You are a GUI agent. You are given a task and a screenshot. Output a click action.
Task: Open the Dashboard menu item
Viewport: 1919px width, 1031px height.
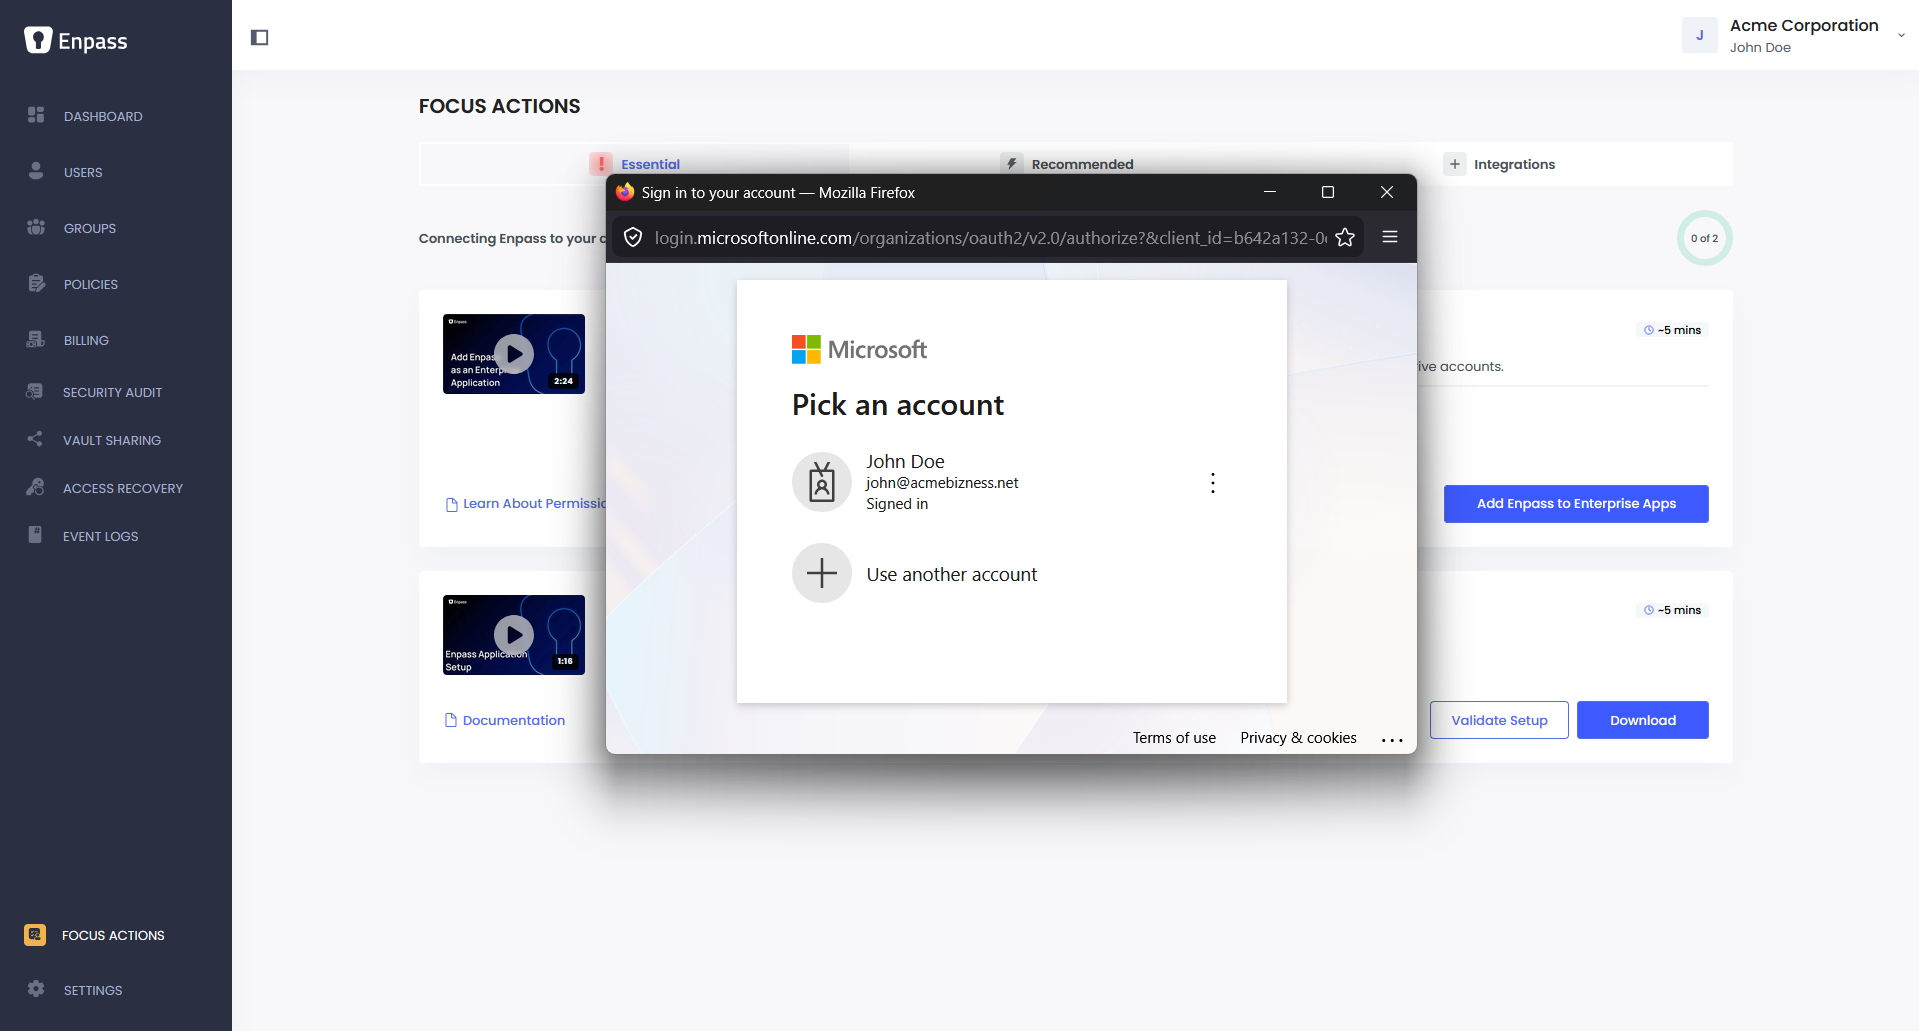pyautogui.click(x=103, y=116)
